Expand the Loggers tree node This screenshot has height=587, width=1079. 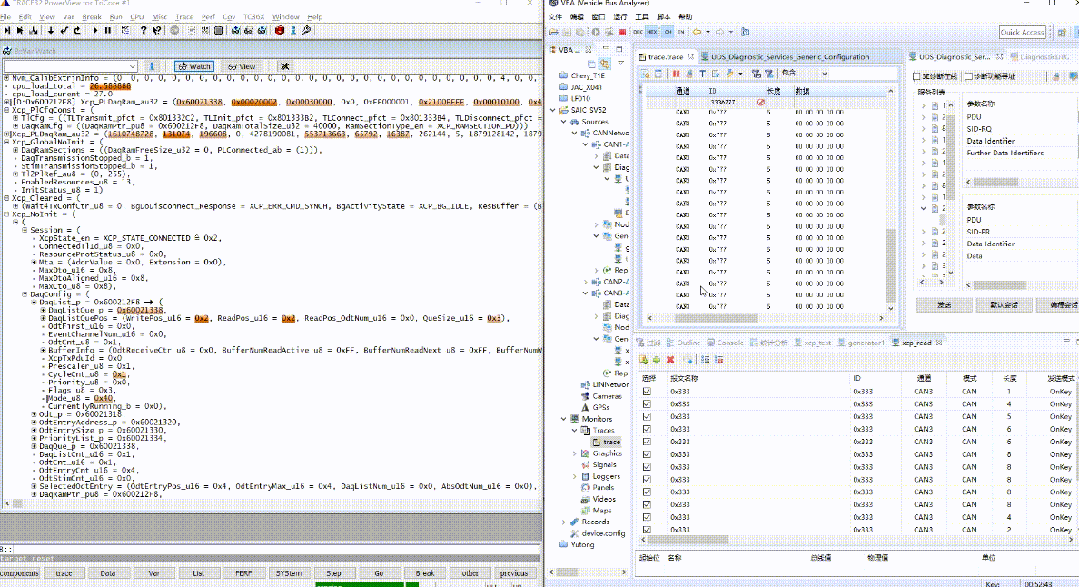pyautogui.click(x=575, y=476)
